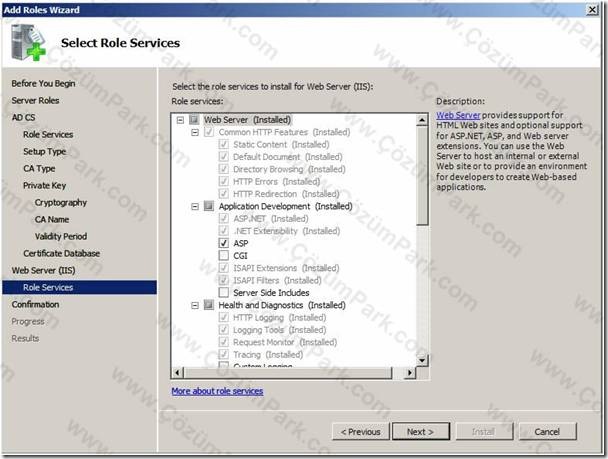Click the HTTP Logging checkbox
Image resolution: width=608 pixels, height=459 pixels.
click(x=224, y=318)
